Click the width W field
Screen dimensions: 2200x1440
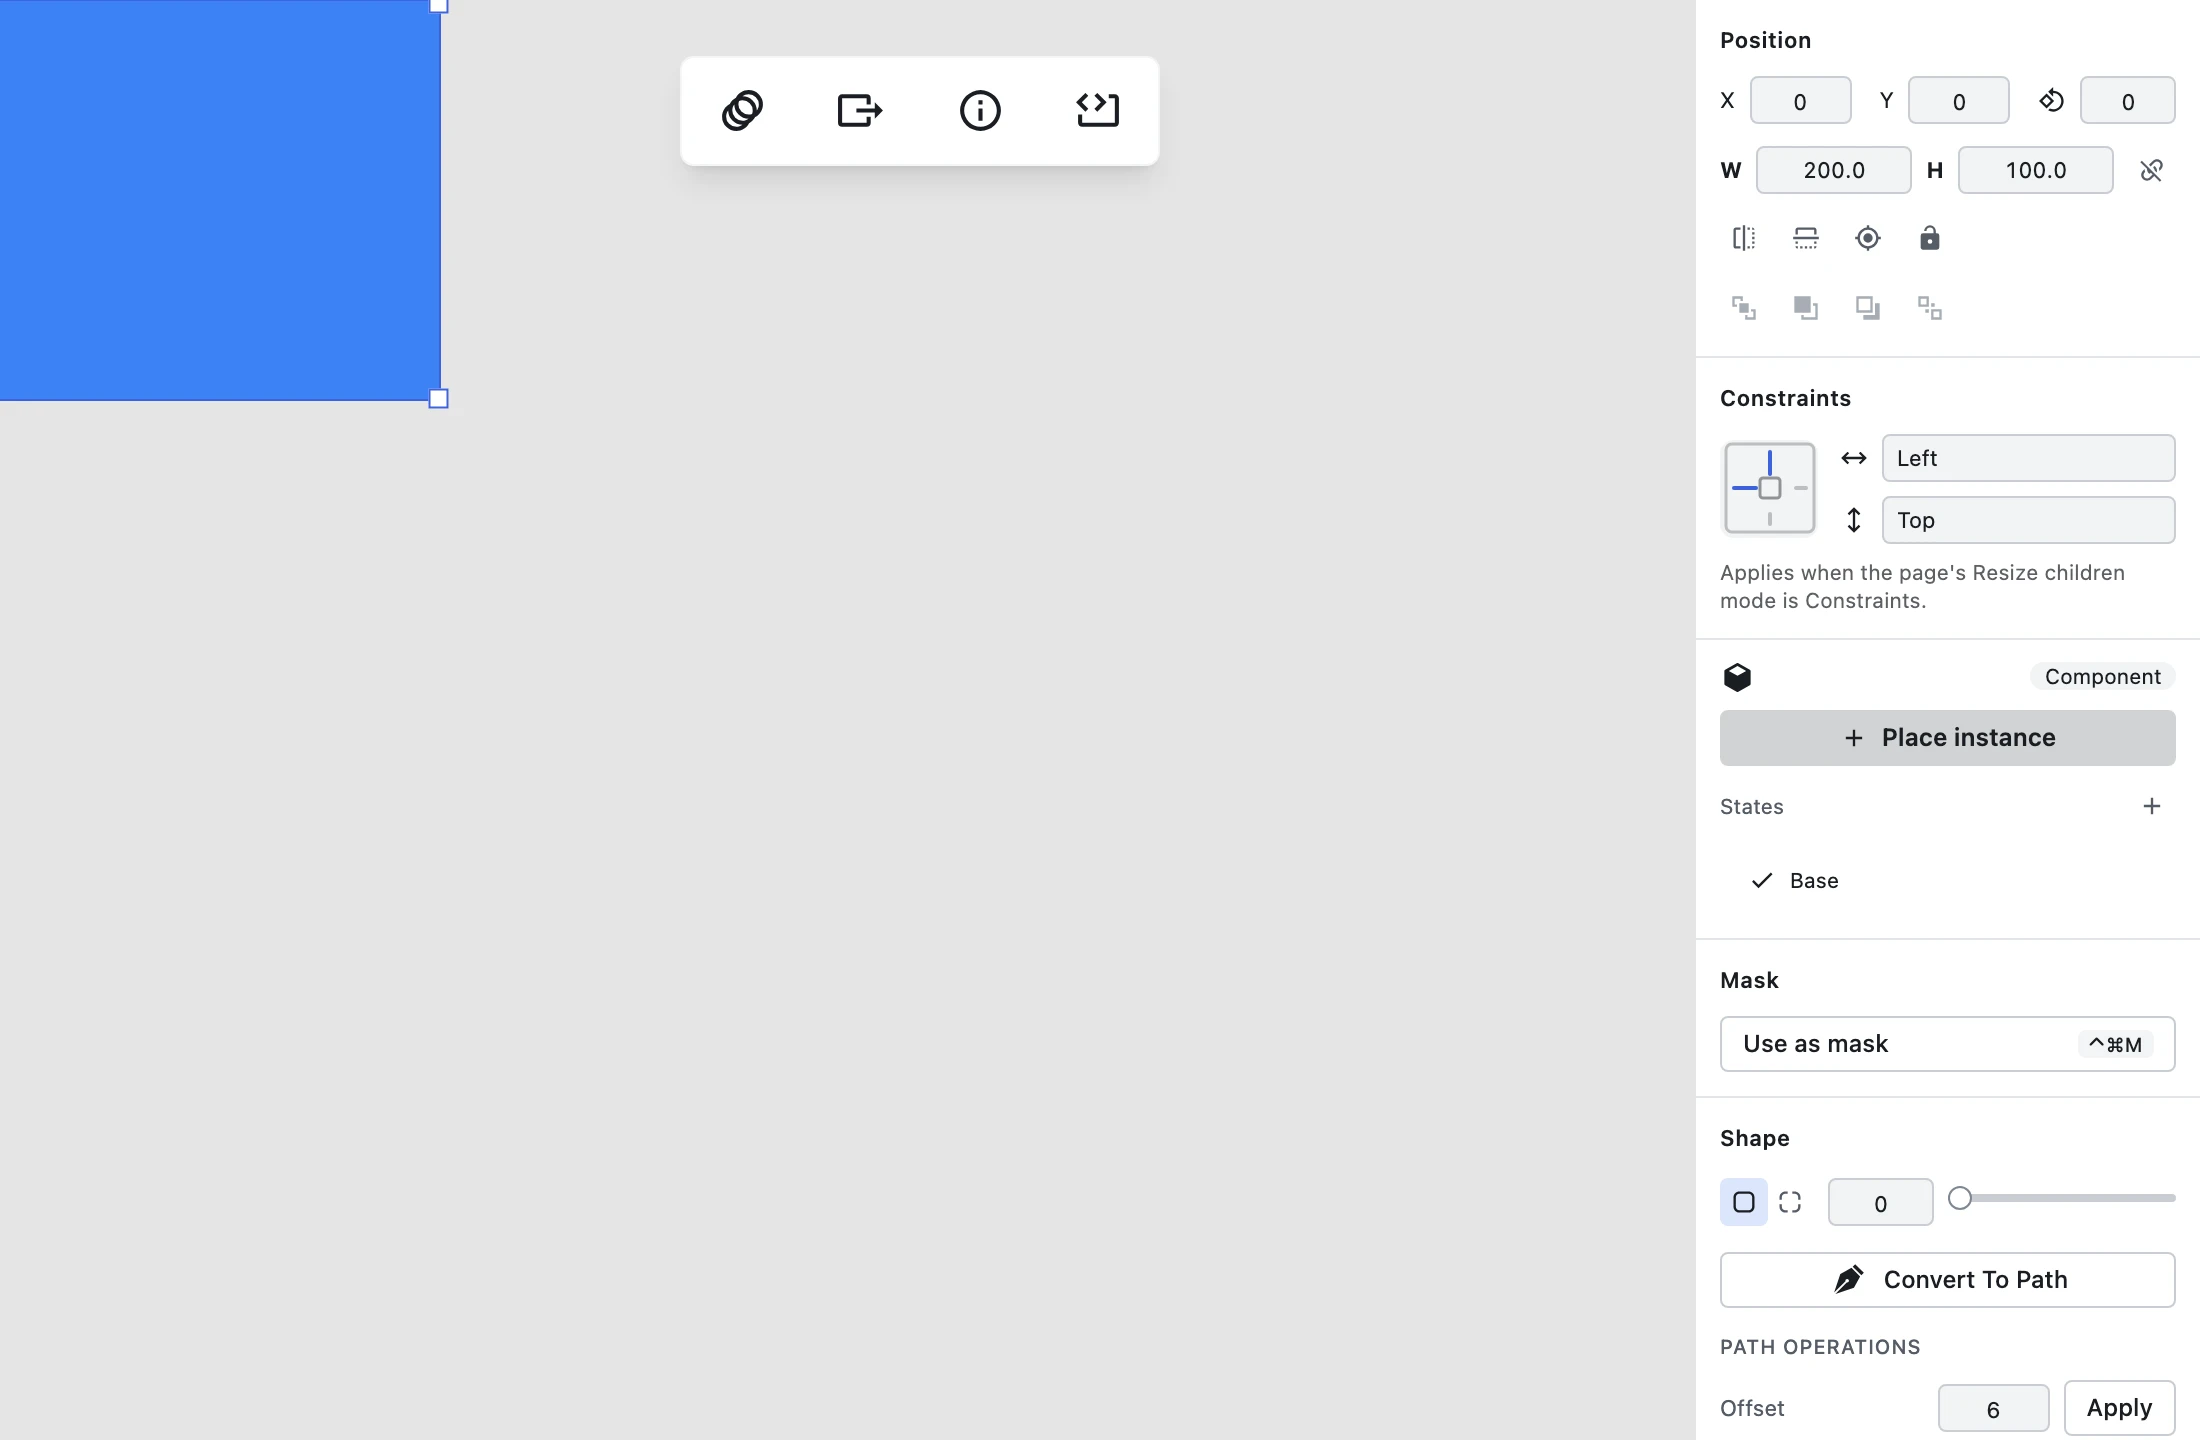(x=1833, y=170)
